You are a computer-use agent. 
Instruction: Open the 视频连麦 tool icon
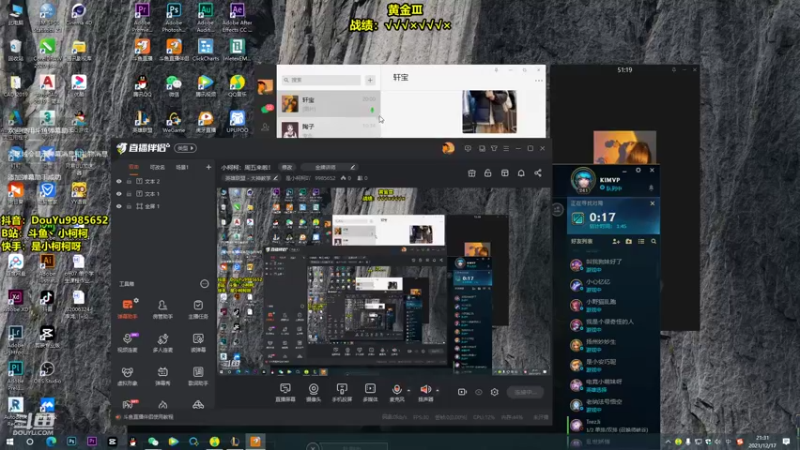coord(128,342)
